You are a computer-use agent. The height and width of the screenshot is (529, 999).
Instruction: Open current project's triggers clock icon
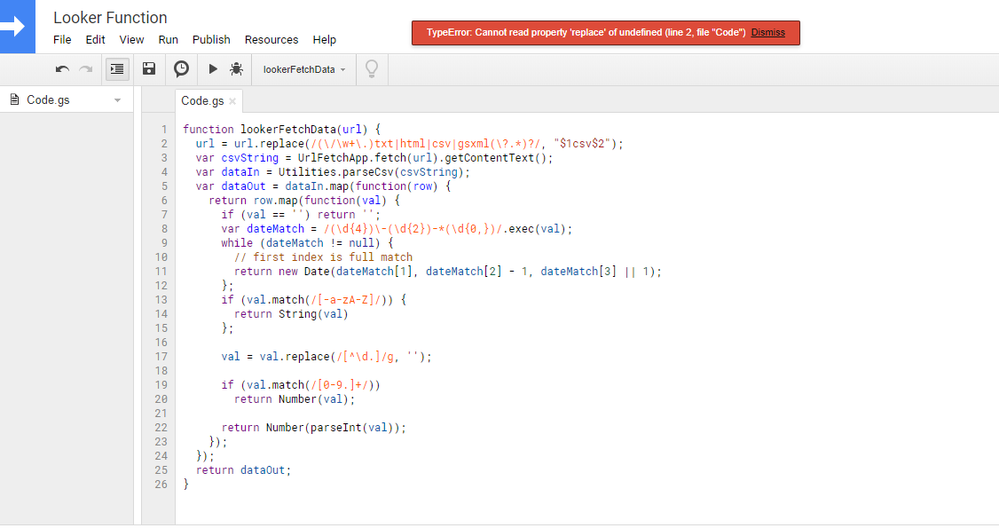[x=182, y=69]
